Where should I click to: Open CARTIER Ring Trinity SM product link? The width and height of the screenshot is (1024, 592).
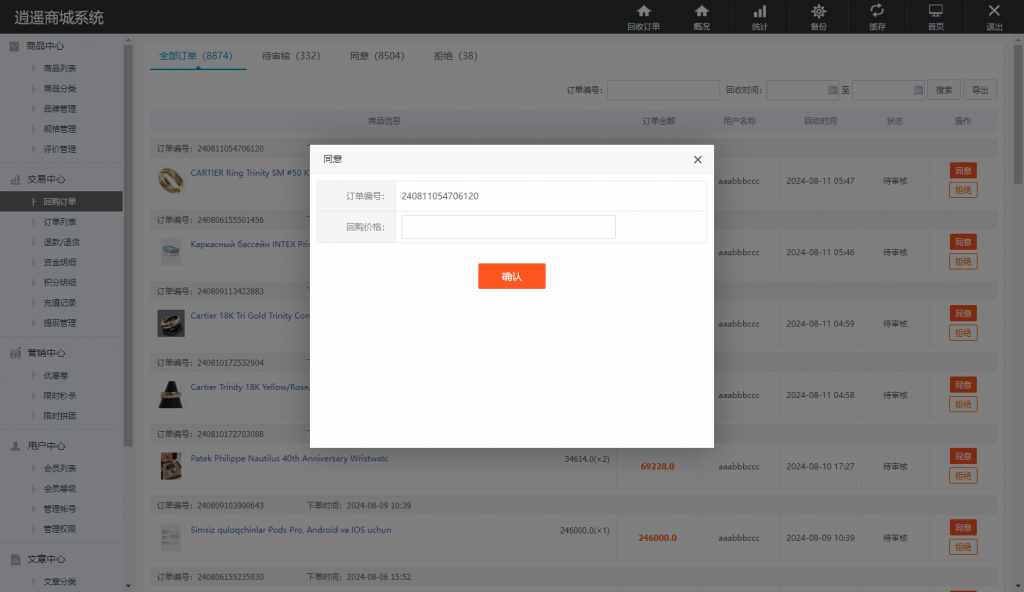point(249,173)
